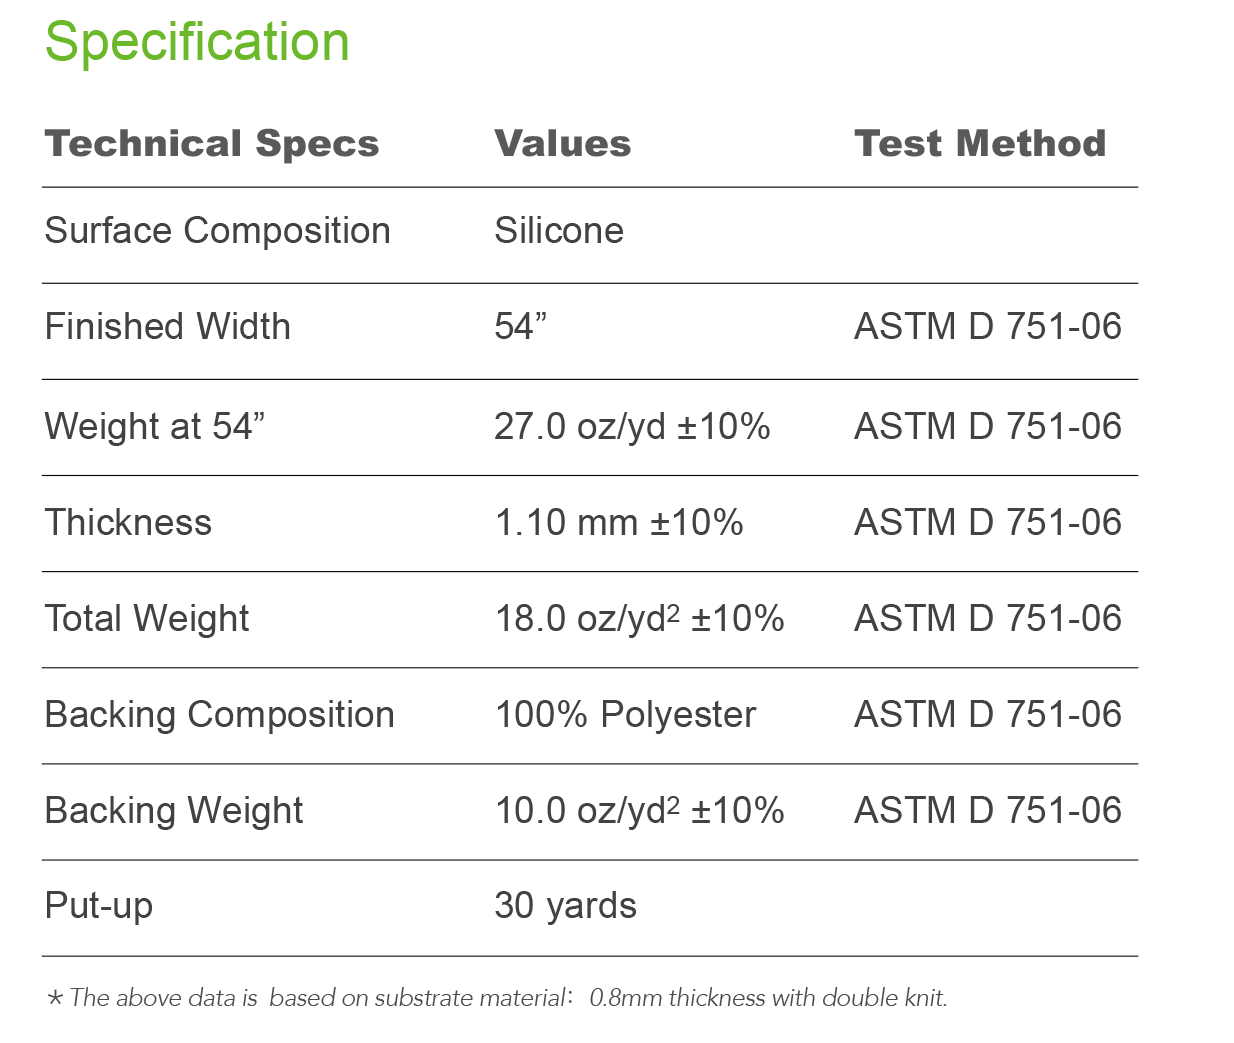Select the Technical Specs column header

point(212,144)
